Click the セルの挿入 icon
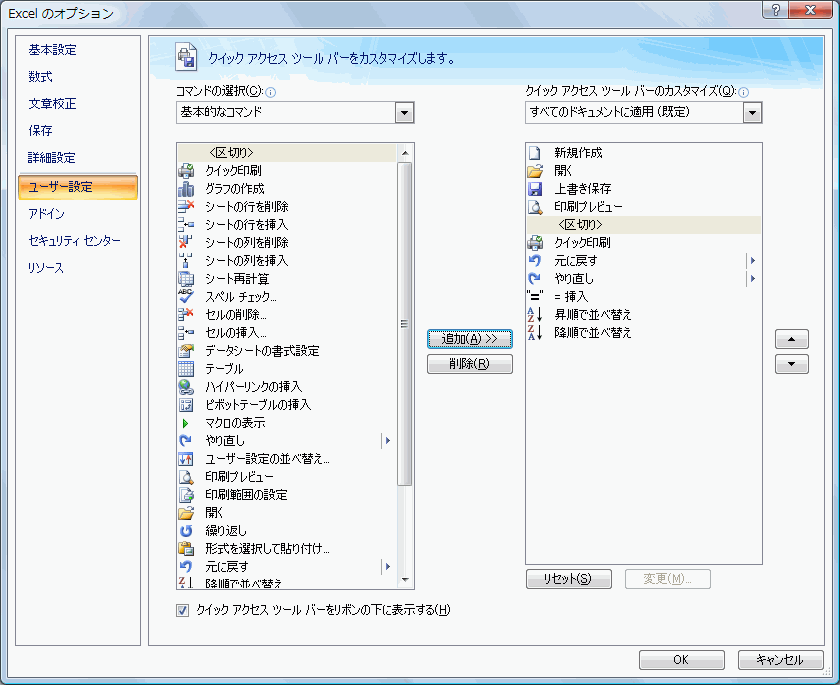840x685 pixels. 186,333
